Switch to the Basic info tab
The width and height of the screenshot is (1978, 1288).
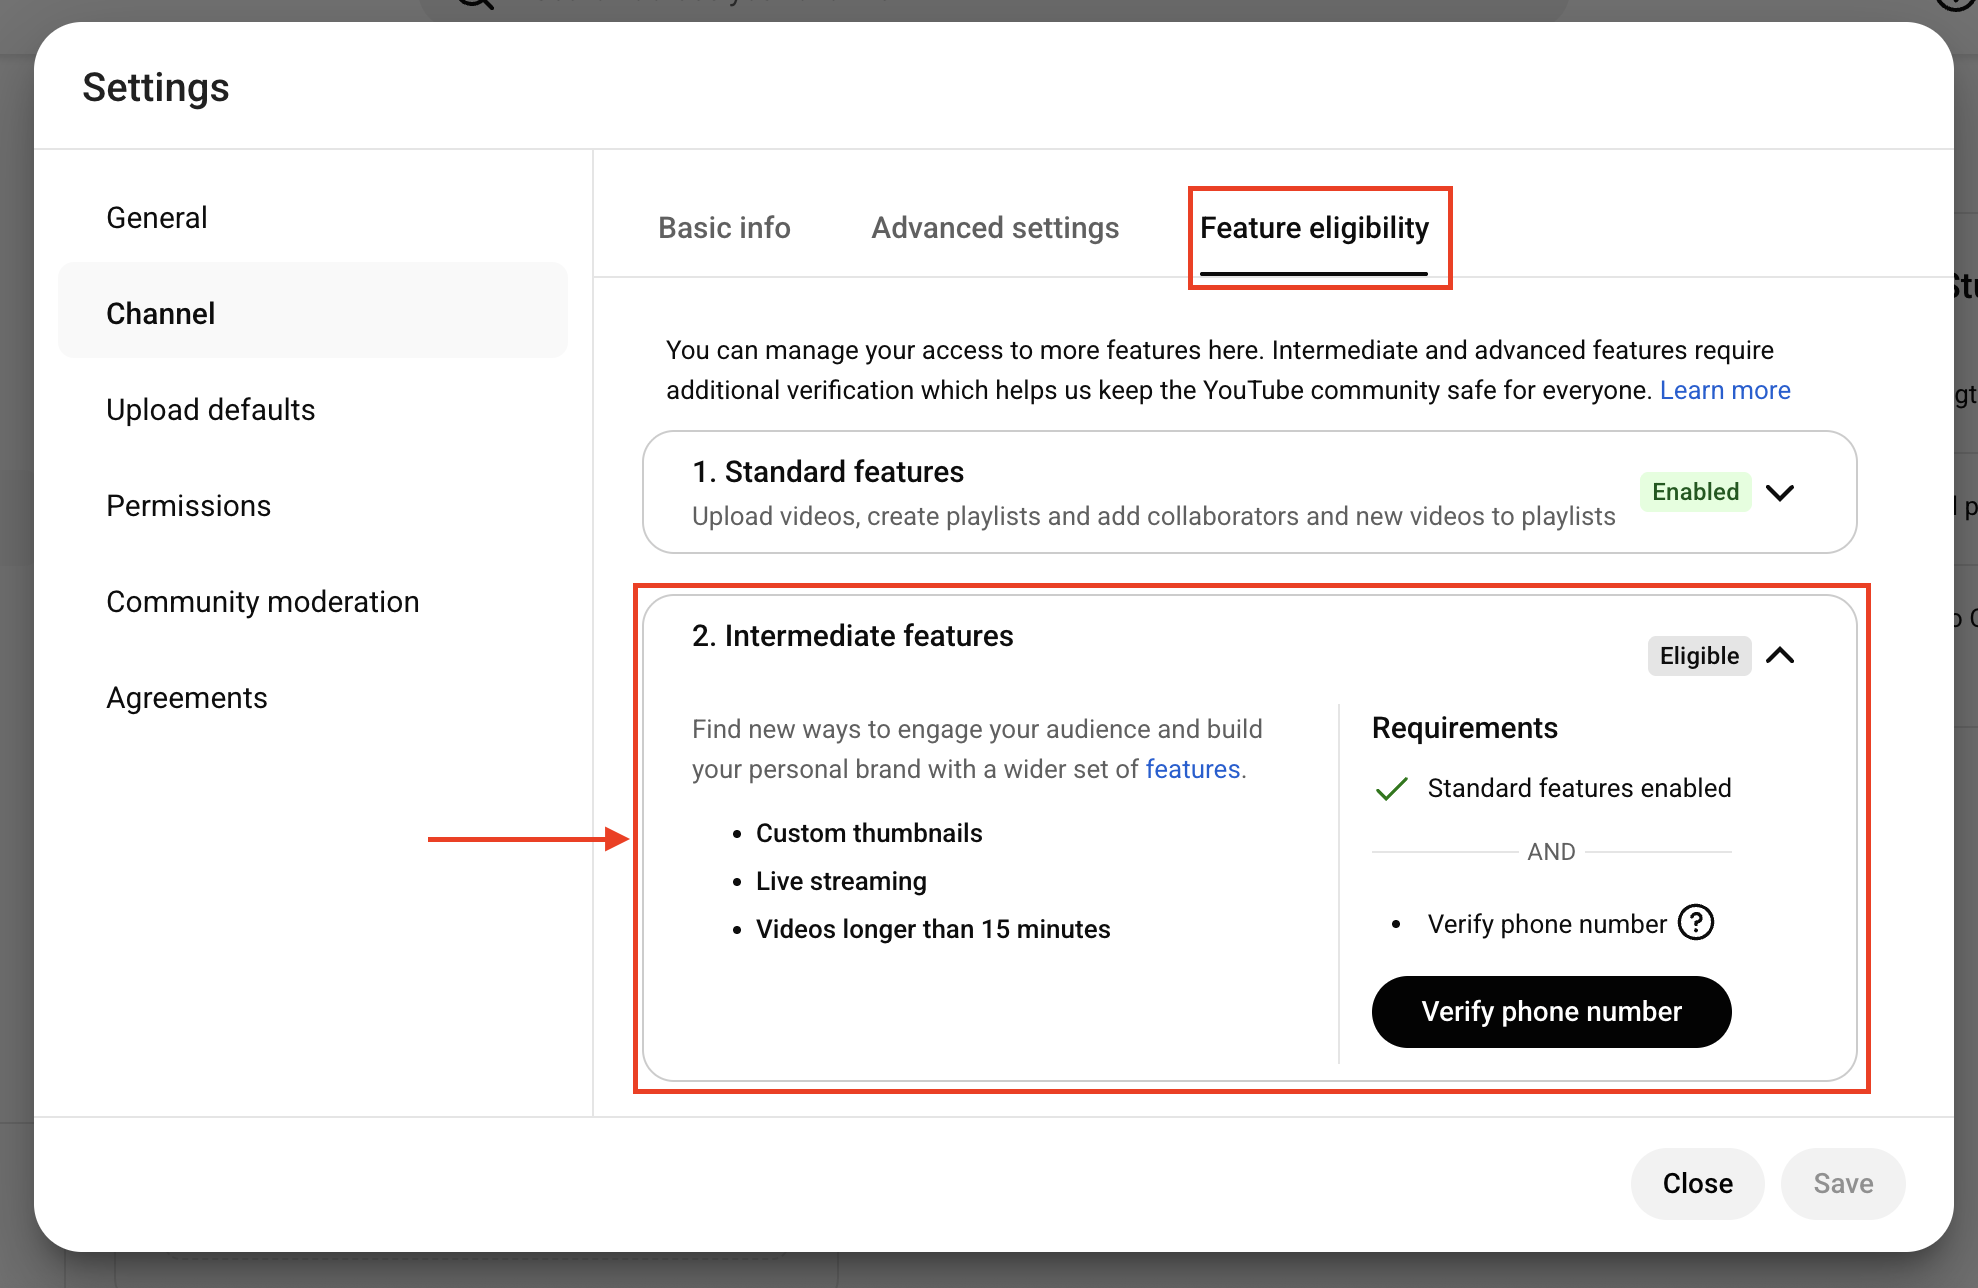click(x=724, y=228)
